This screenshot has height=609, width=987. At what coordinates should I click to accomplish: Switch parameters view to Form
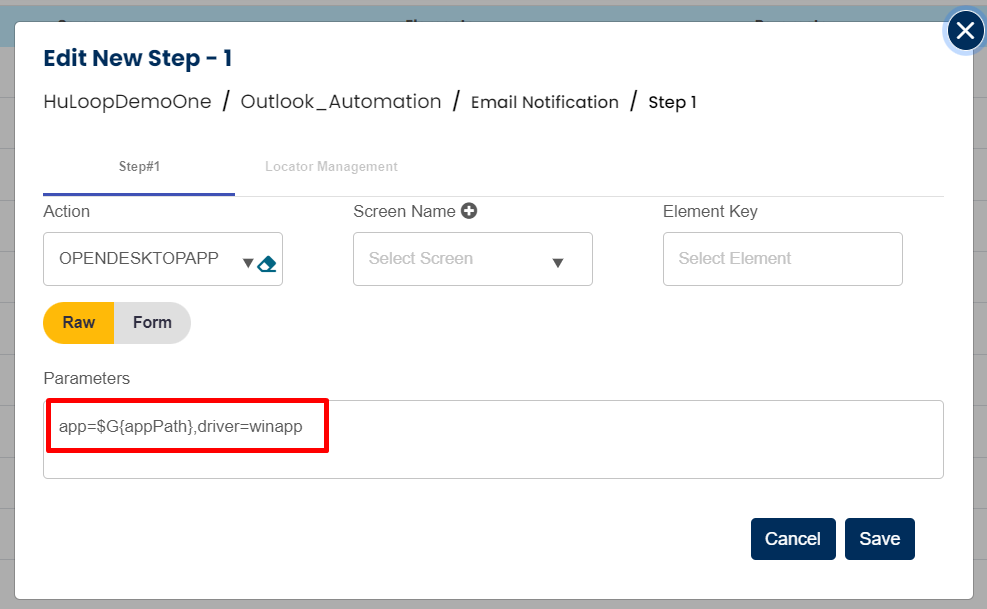(x=152, y=323)
